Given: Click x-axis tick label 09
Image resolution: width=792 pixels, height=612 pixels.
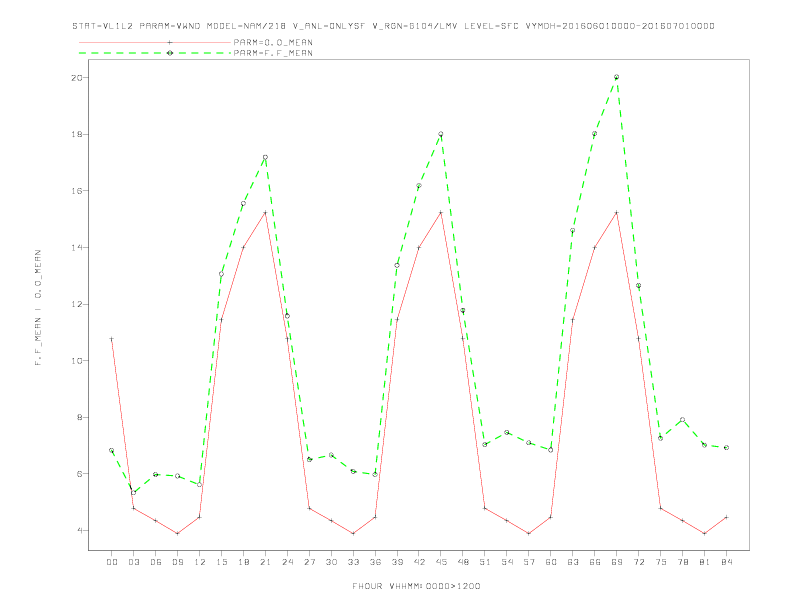Looking at the screenshot, I should pyautogui.click(x=177, y=562).
